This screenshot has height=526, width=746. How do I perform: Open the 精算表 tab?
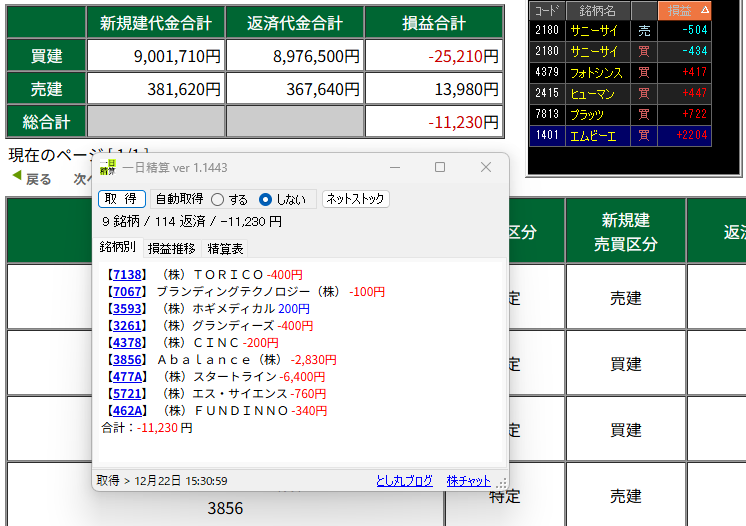coord(225,248)
